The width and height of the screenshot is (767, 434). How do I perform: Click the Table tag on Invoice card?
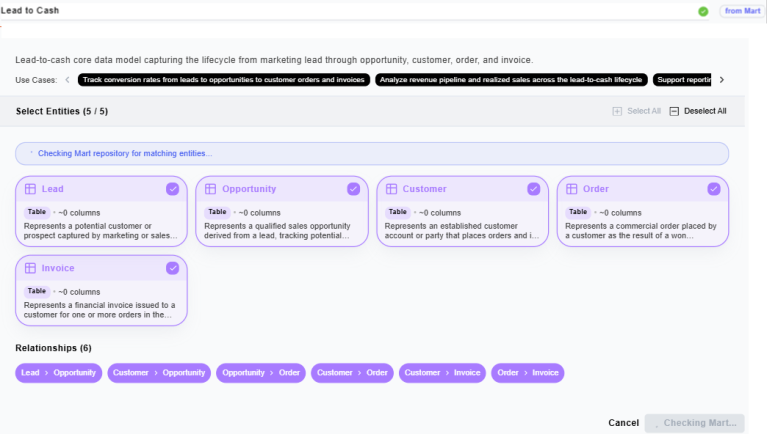pos(37,291)
